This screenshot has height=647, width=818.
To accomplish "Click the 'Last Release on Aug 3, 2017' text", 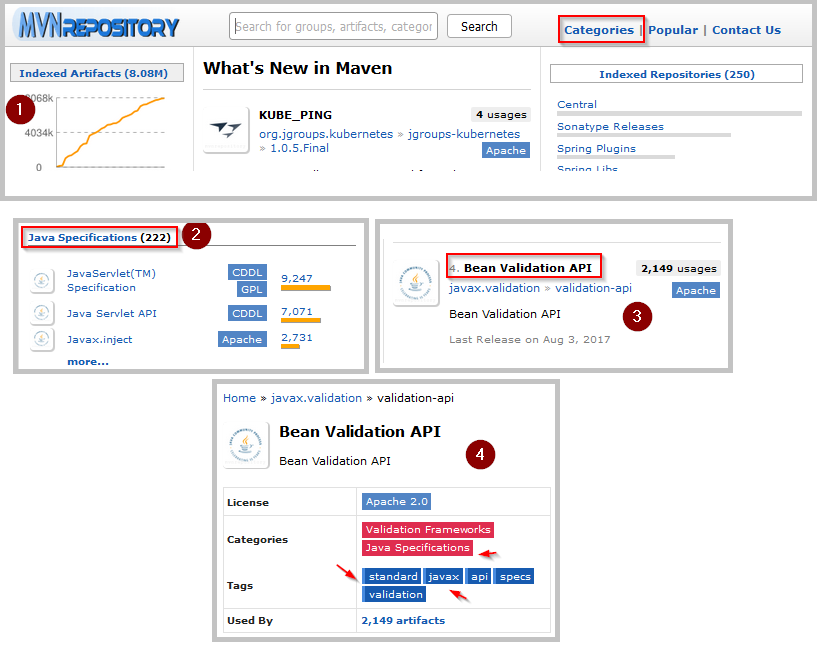I will [530, 340].
